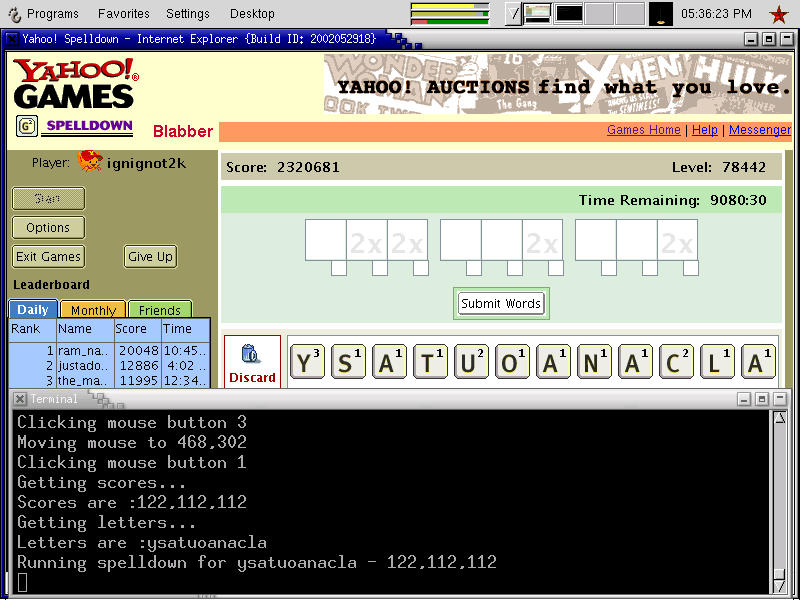Image resolution: width=800 pixels, height=600 pixels.
Task: Select the O letter tile
Action: click(512, 362)
